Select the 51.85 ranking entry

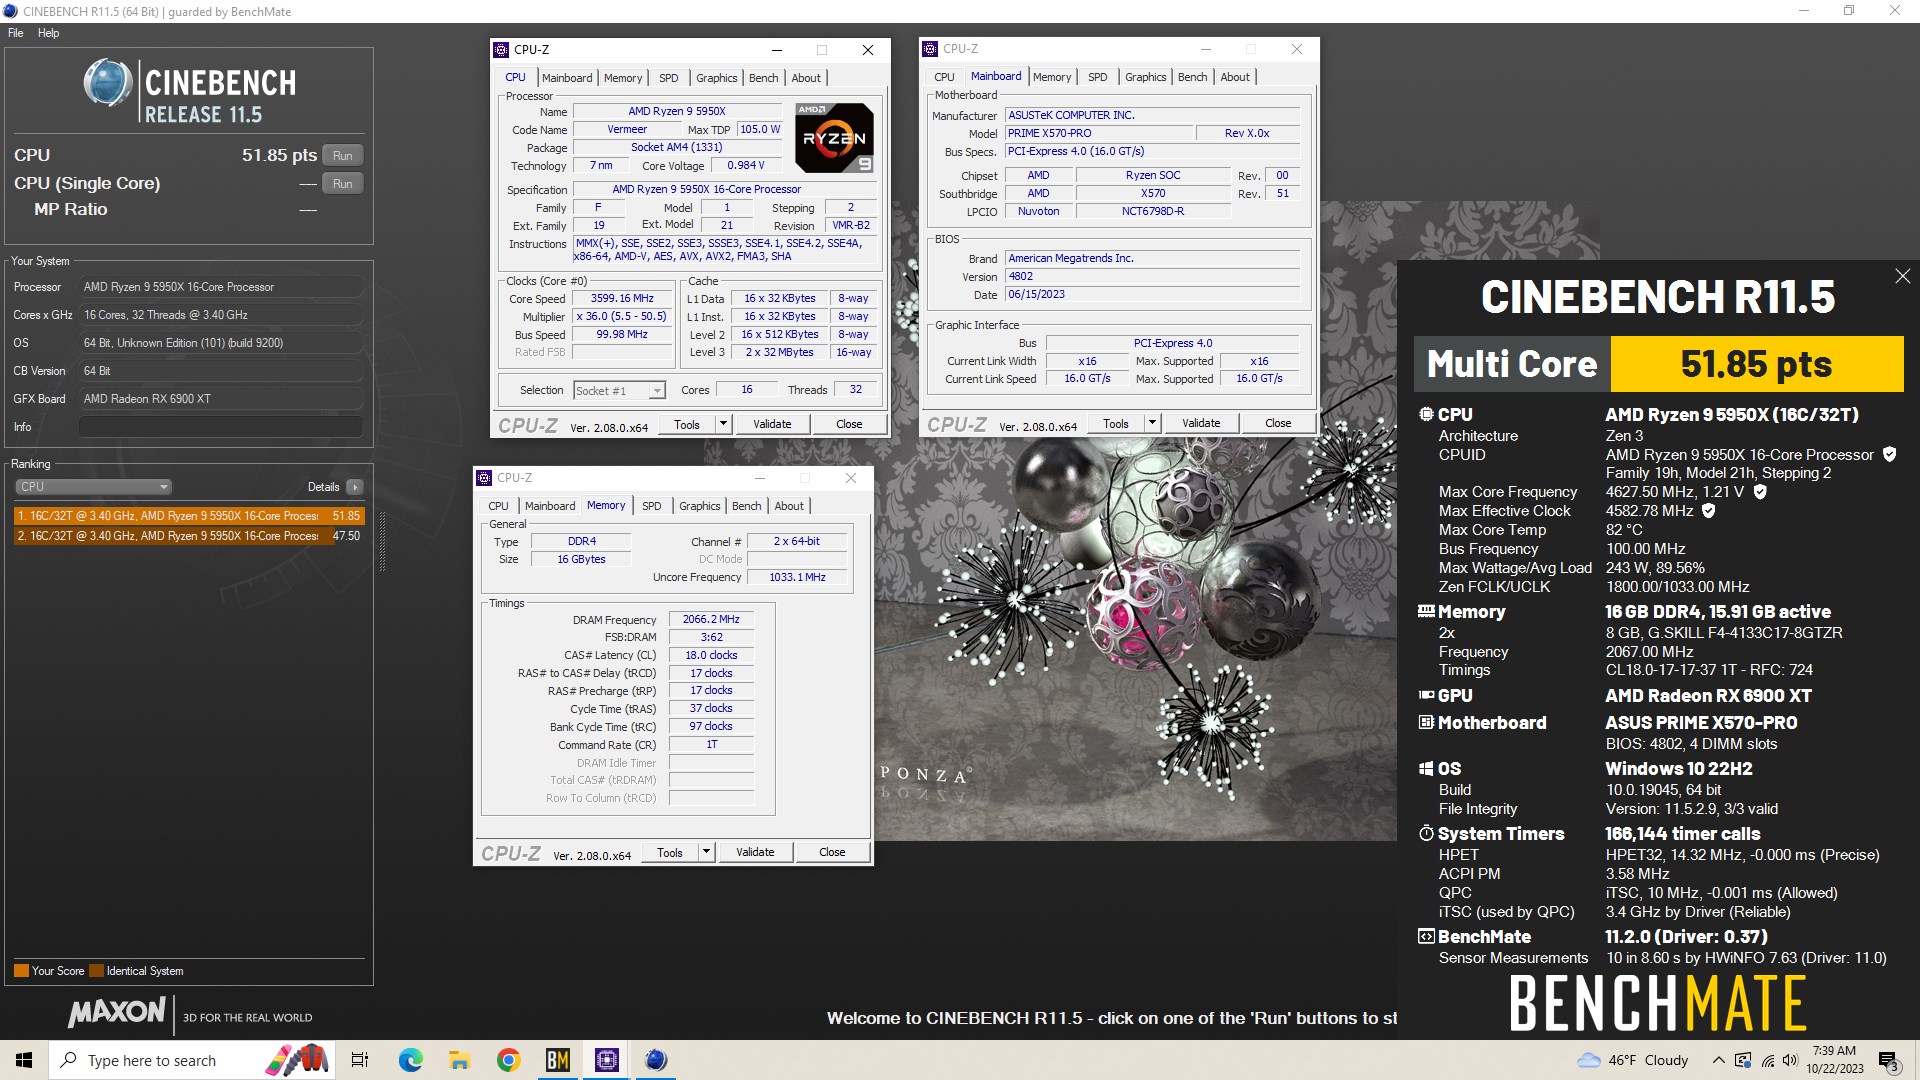(189, 516)
